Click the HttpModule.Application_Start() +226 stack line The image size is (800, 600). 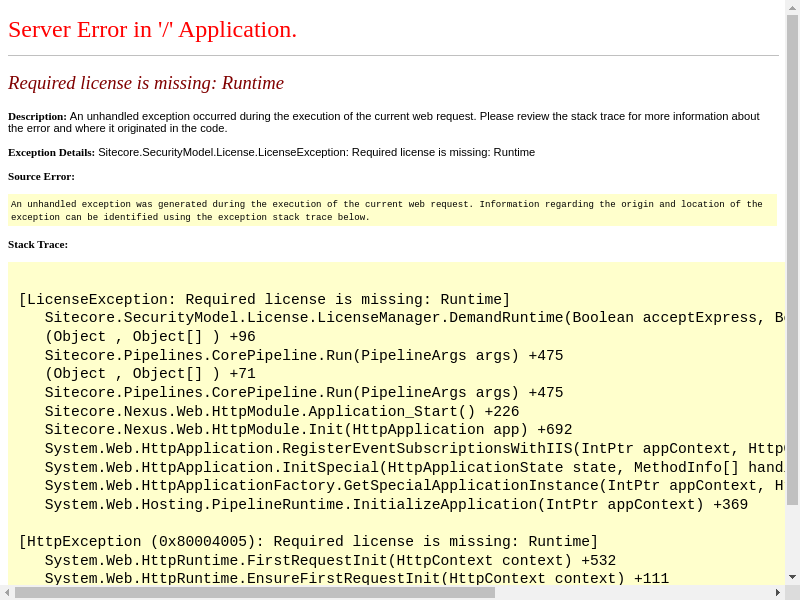[281, 411]
